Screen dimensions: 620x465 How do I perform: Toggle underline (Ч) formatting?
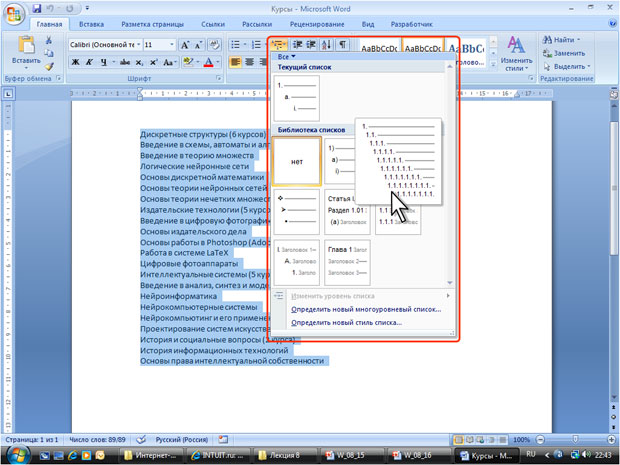coord(103,62)
